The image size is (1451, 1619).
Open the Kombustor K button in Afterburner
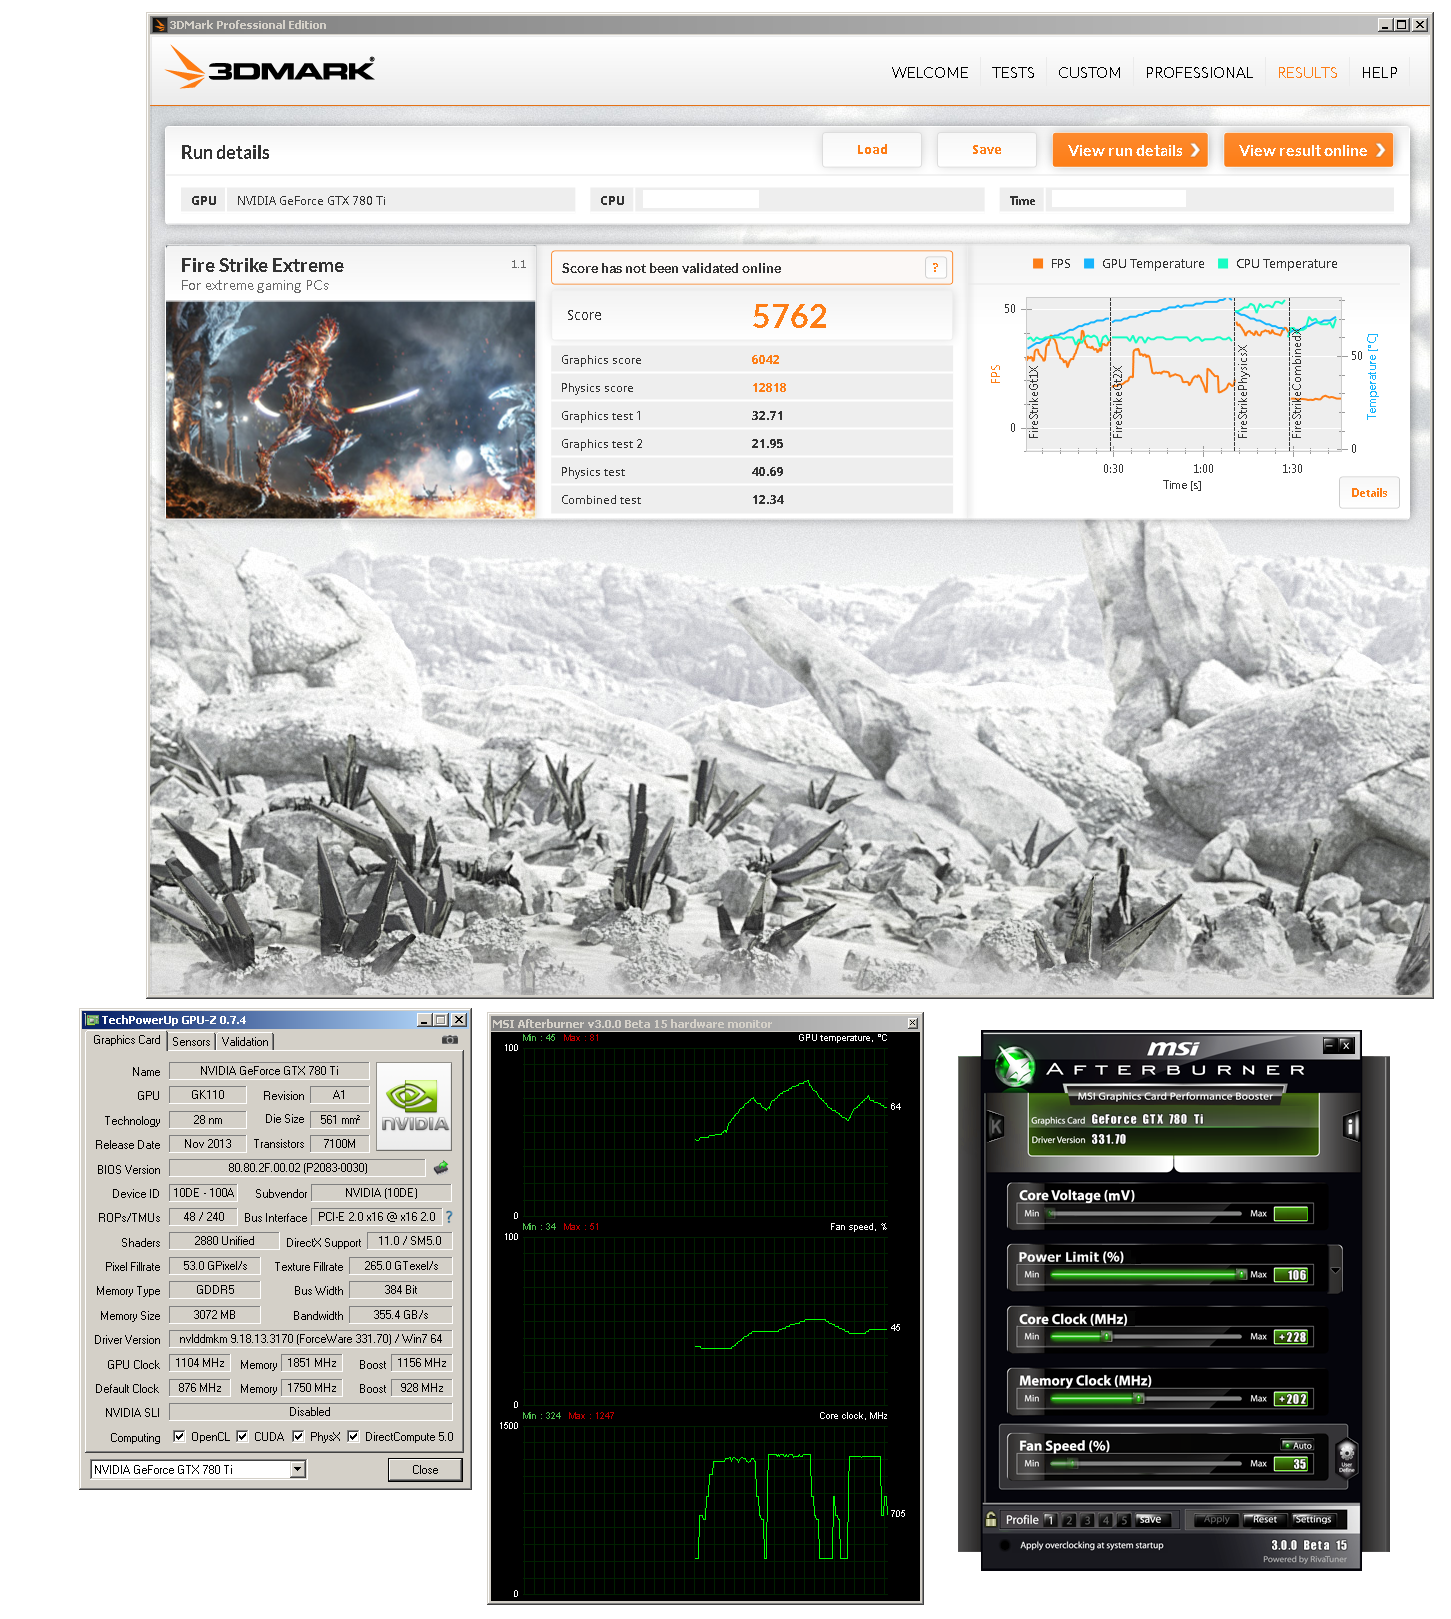tap(996, 1126)
